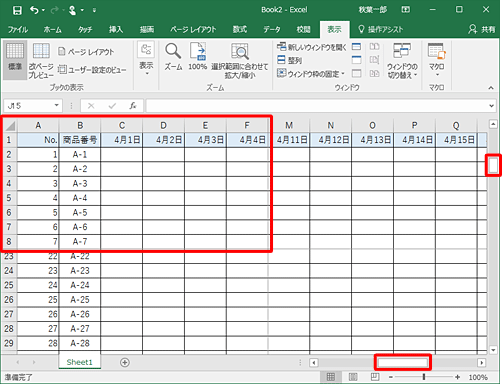Click the zoom slider handle
Viewport: 502px width, 384px height.
pos(424,377)
